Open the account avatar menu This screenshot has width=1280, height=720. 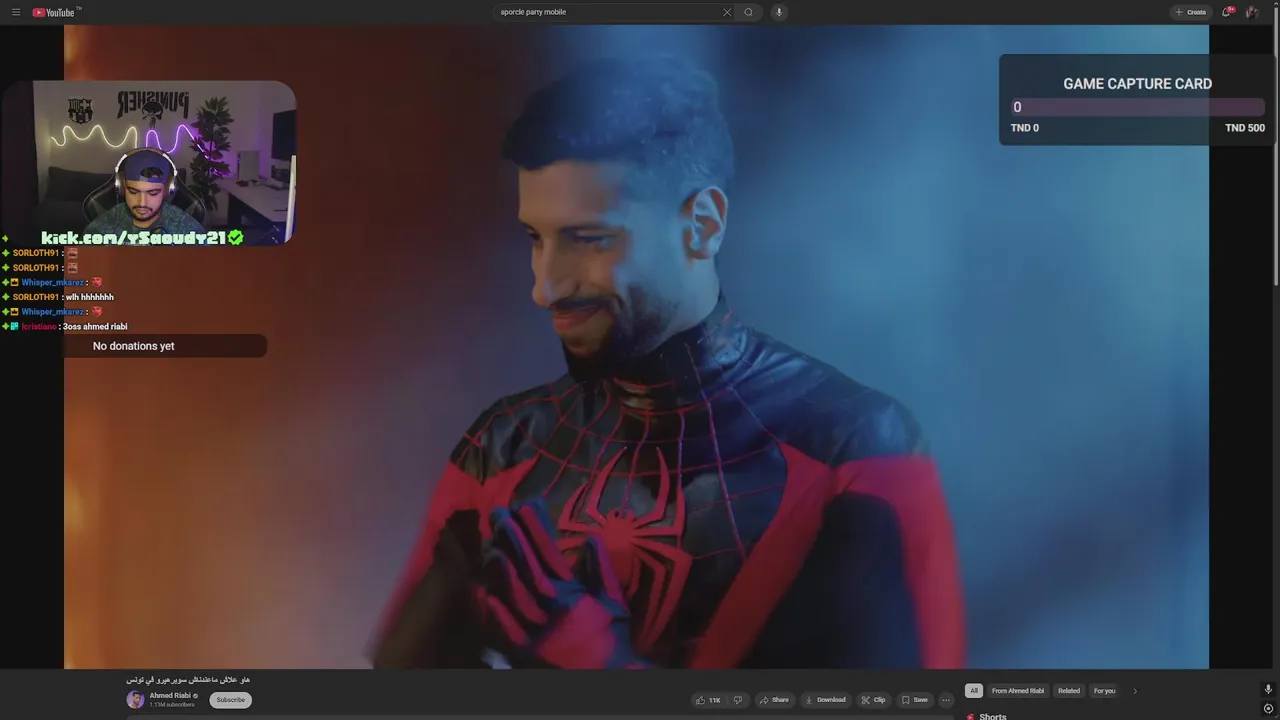1252,12
